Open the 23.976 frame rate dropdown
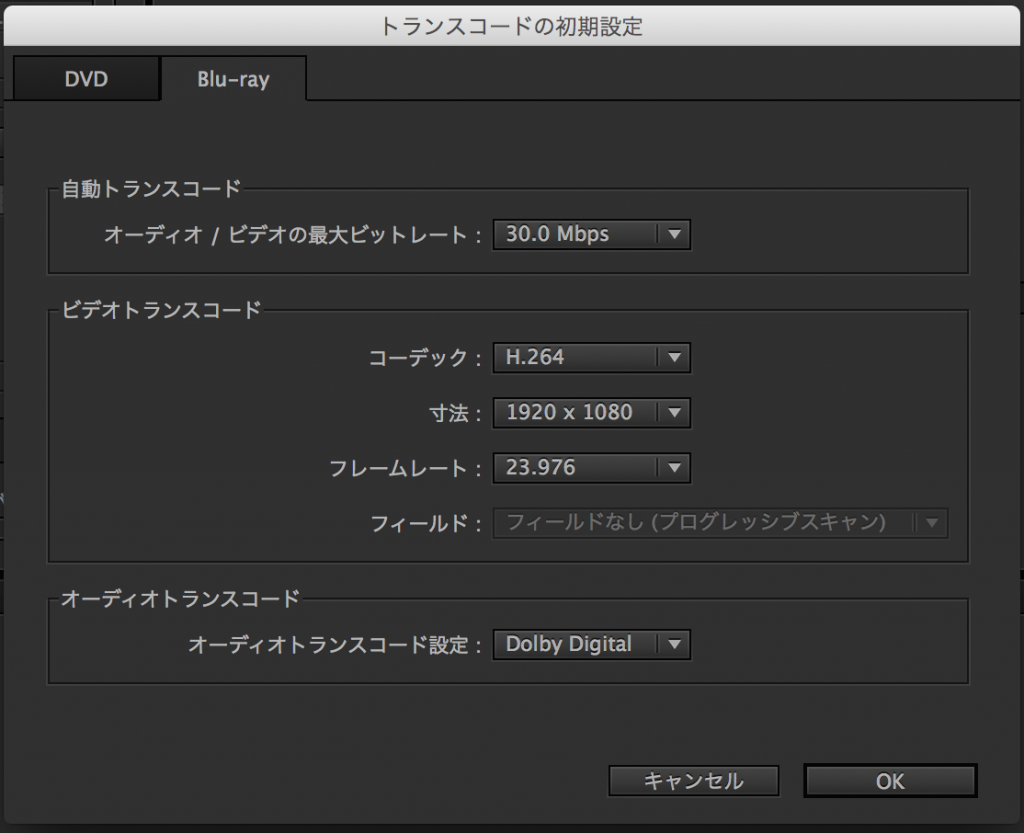This screenshot has width=1024, height=833. tap(576, 467)
